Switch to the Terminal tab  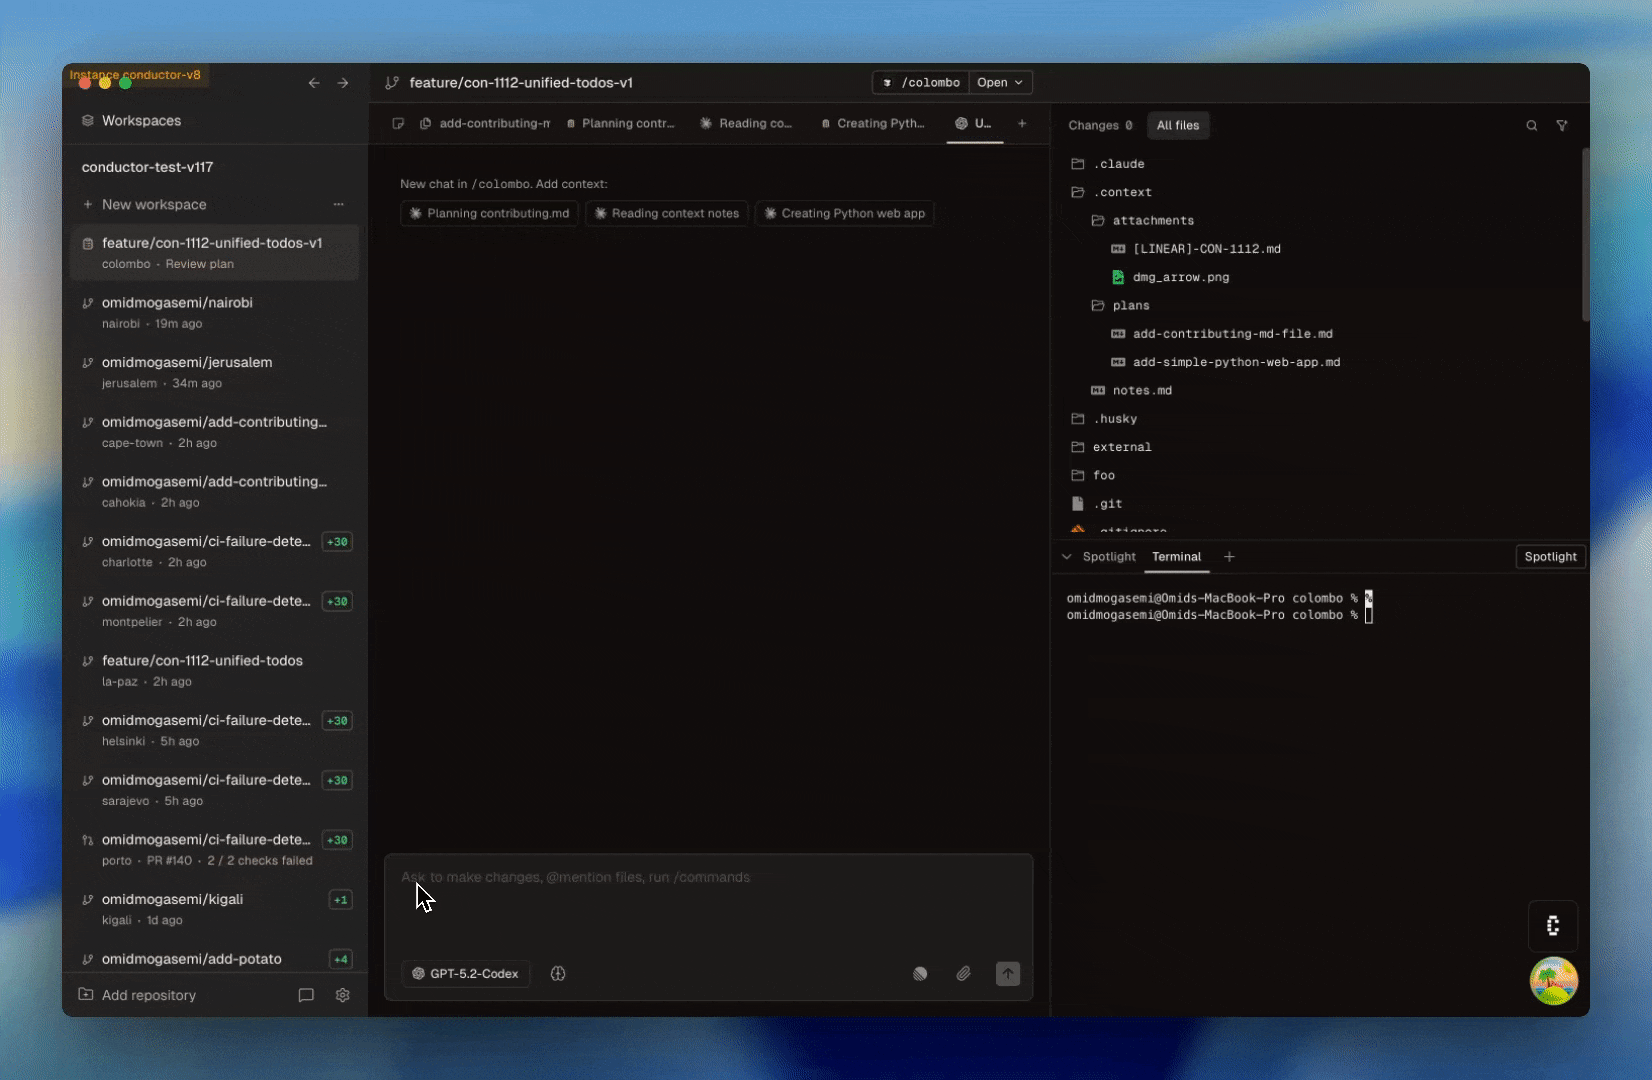(1176, 557)
